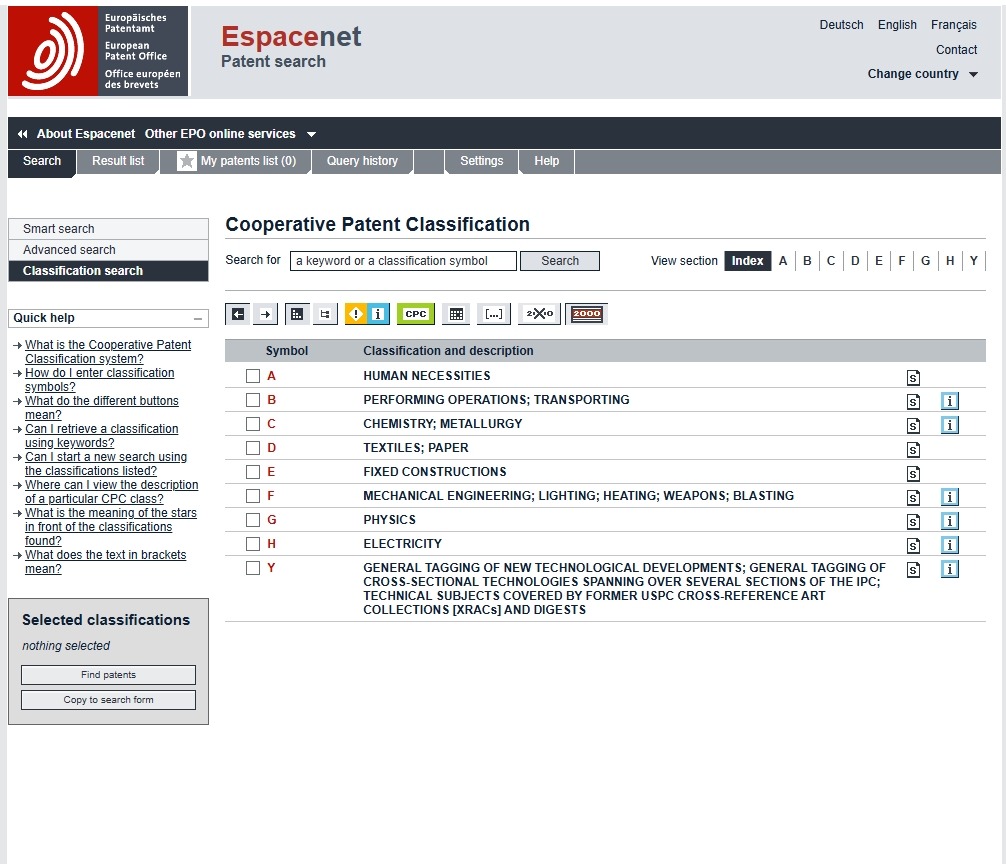
Task: Switch to the Result list tab
Action: (118, 161)
